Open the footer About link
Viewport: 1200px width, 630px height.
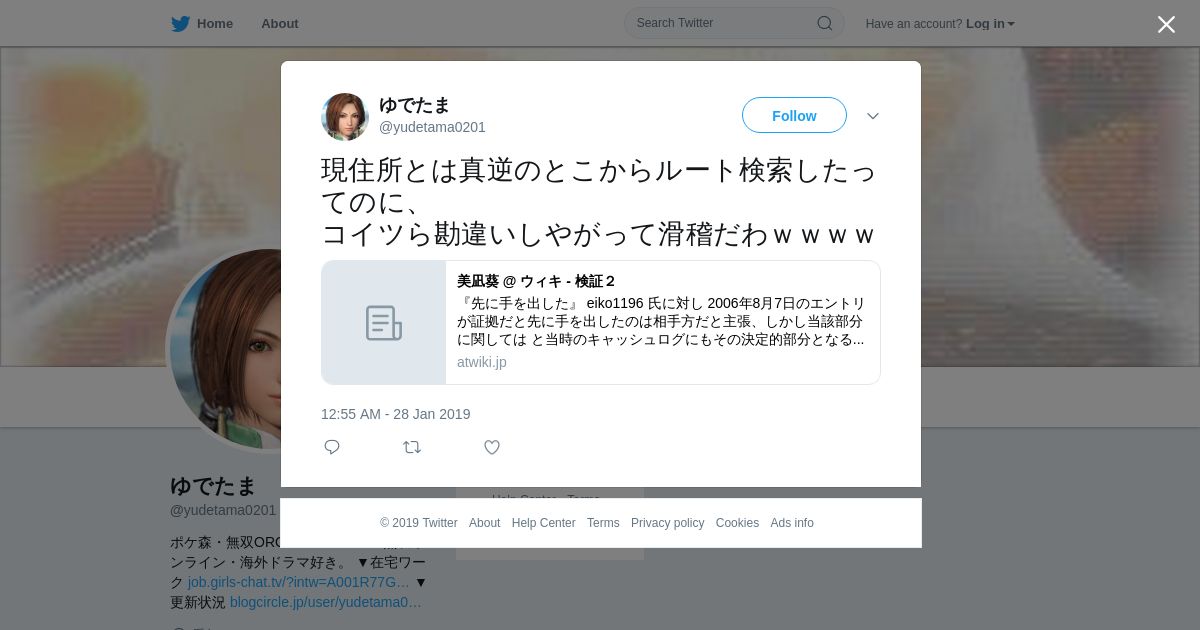(484, 523)
